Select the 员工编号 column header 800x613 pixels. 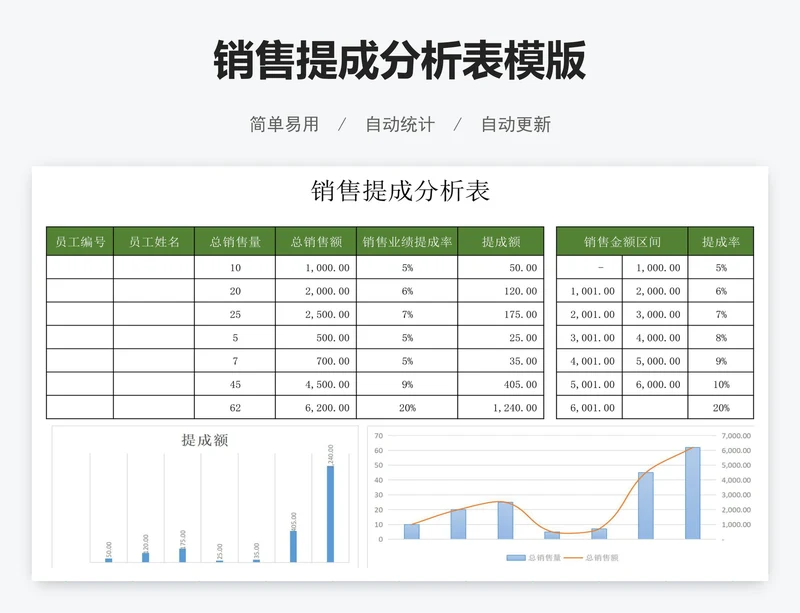click(79, 240)
